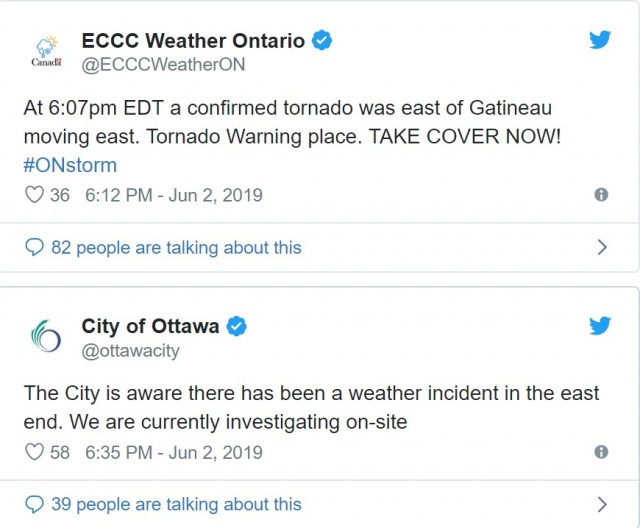
Task: Click ECCC Weather Ontario avatar logo
Action: click(47, 51)
